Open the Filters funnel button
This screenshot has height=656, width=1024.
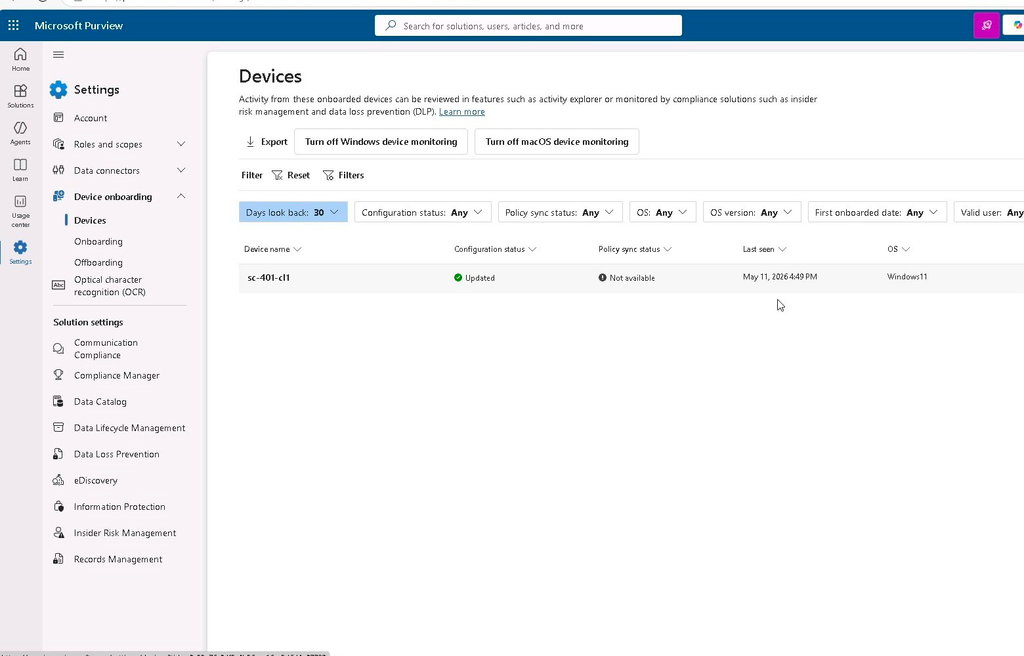(344, 175)
